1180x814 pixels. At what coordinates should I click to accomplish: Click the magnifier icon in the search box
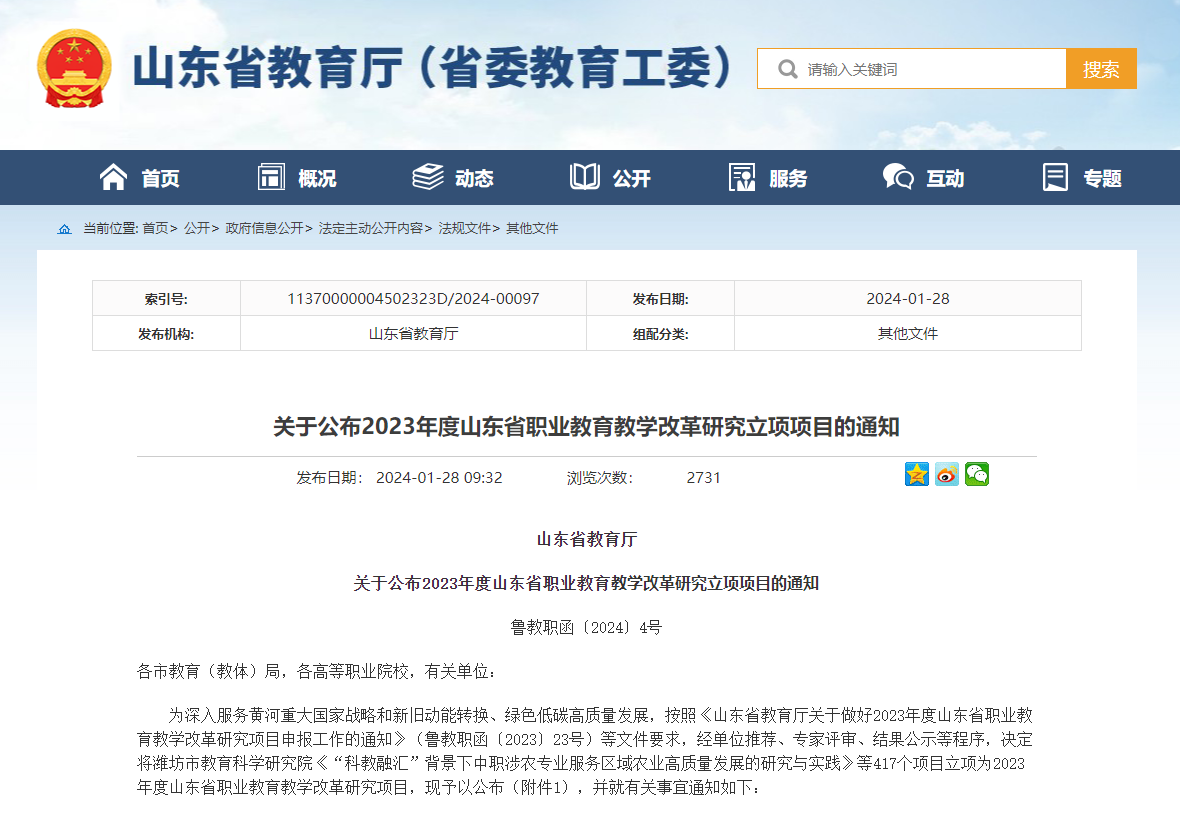(787, 69)
